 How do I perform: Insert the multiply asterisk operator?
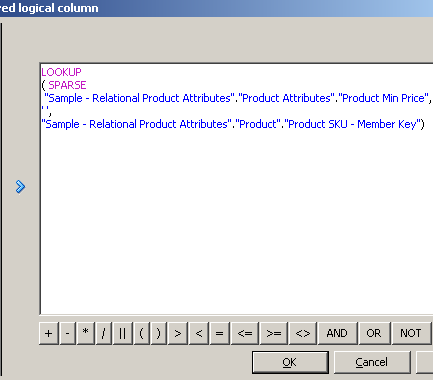pos(86,333)
